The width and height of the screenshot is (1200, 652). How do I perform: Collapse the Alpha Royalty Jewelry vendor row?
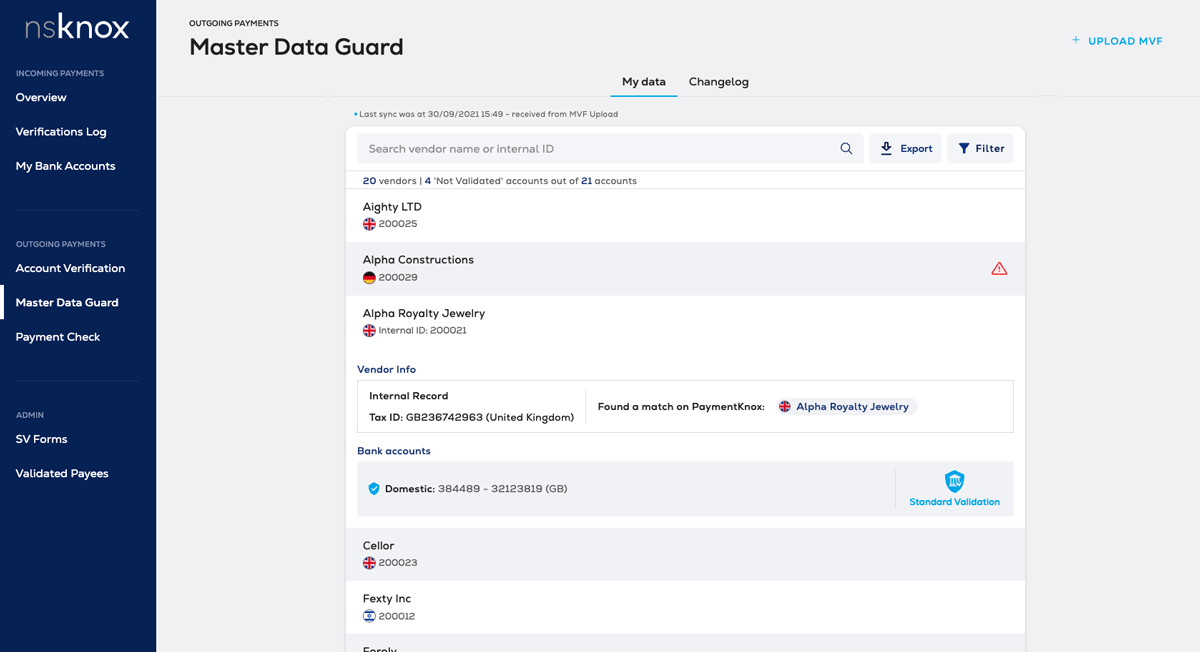tap(685, 321)
